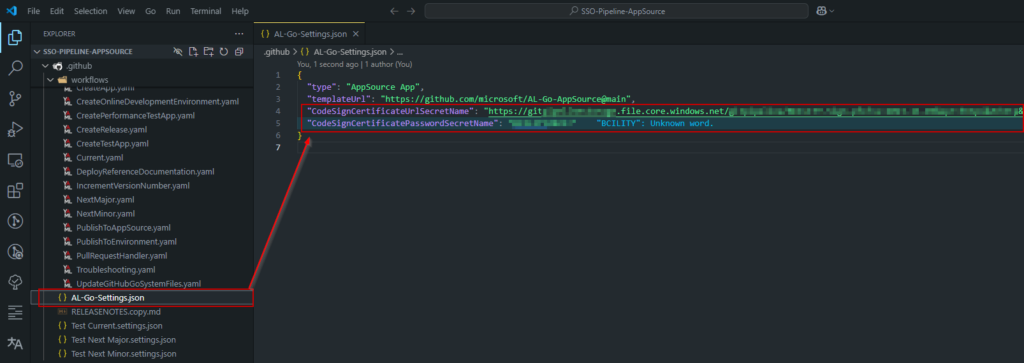Click New Folder icon in explorer header
The height and width of the screenshot is (363, 1024).
click(208, 52)
